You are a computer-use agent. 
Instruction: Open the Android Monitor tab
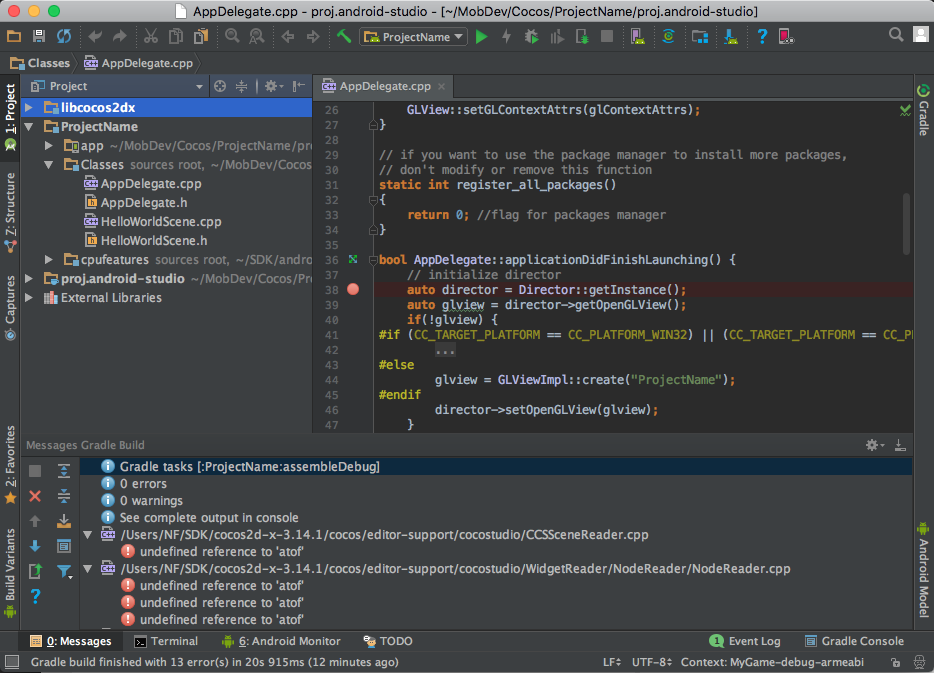pyautogui.click(x=281, y=641)
